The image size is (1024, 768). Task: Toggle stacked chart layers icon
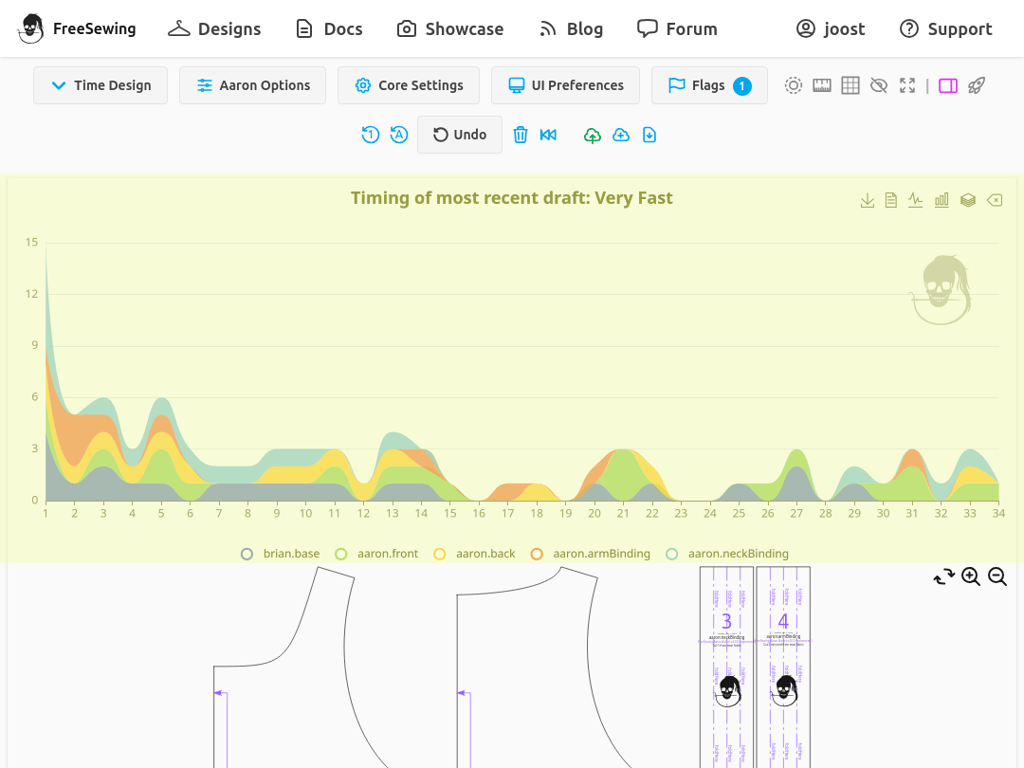pos(968,200)
